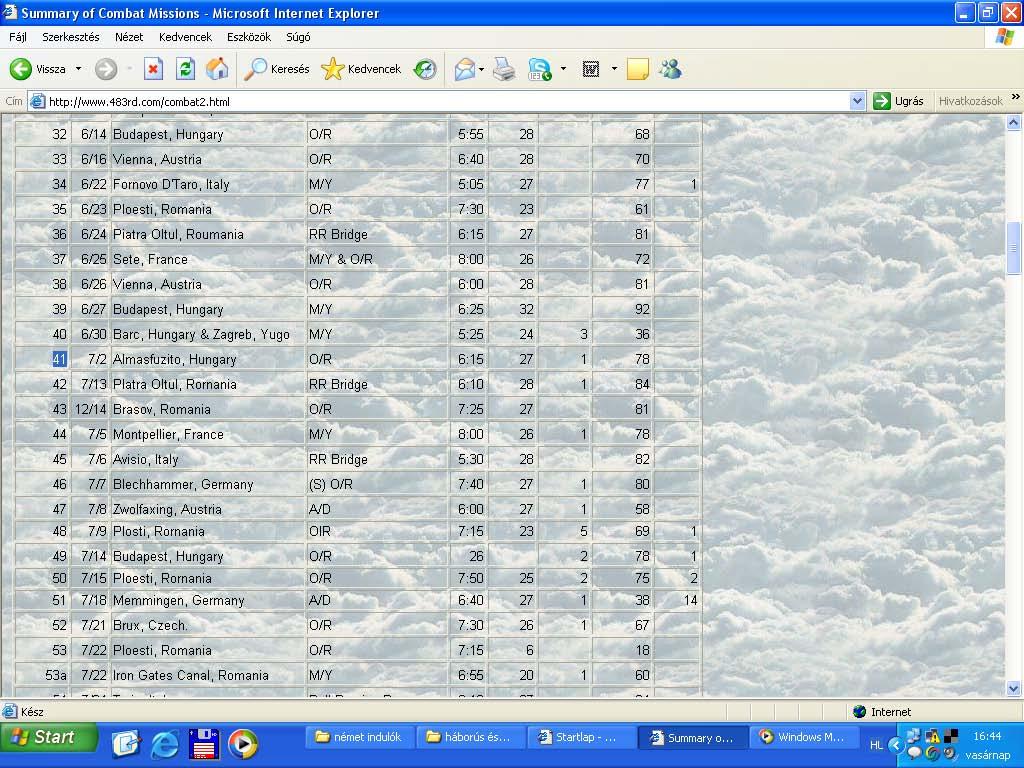Stop page loading with red X icon
Screen dimensions: 1024x768
pos(153,69)
